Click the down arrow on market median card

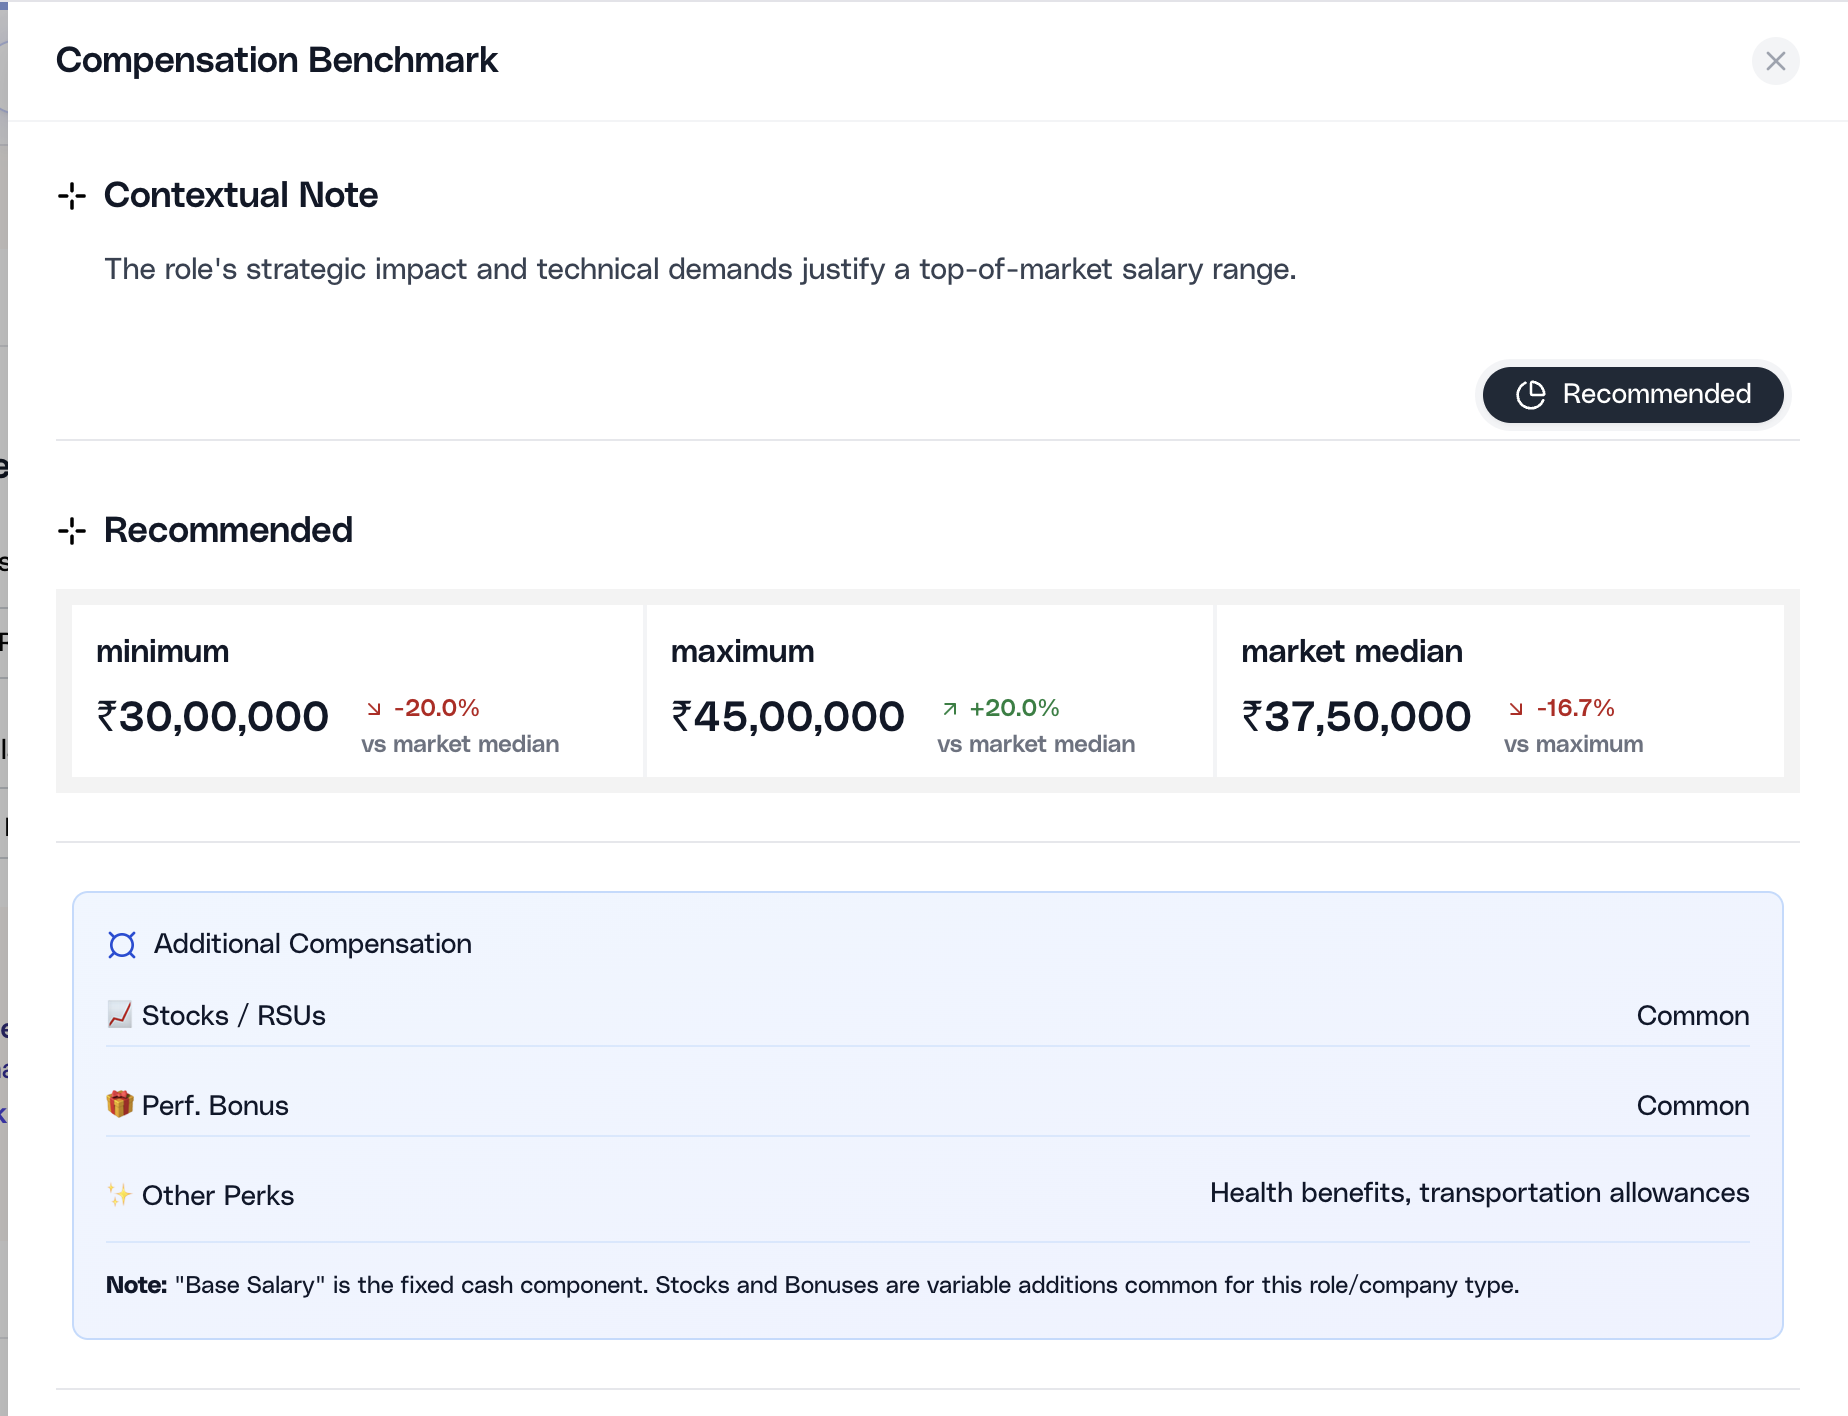[1517, 708]
